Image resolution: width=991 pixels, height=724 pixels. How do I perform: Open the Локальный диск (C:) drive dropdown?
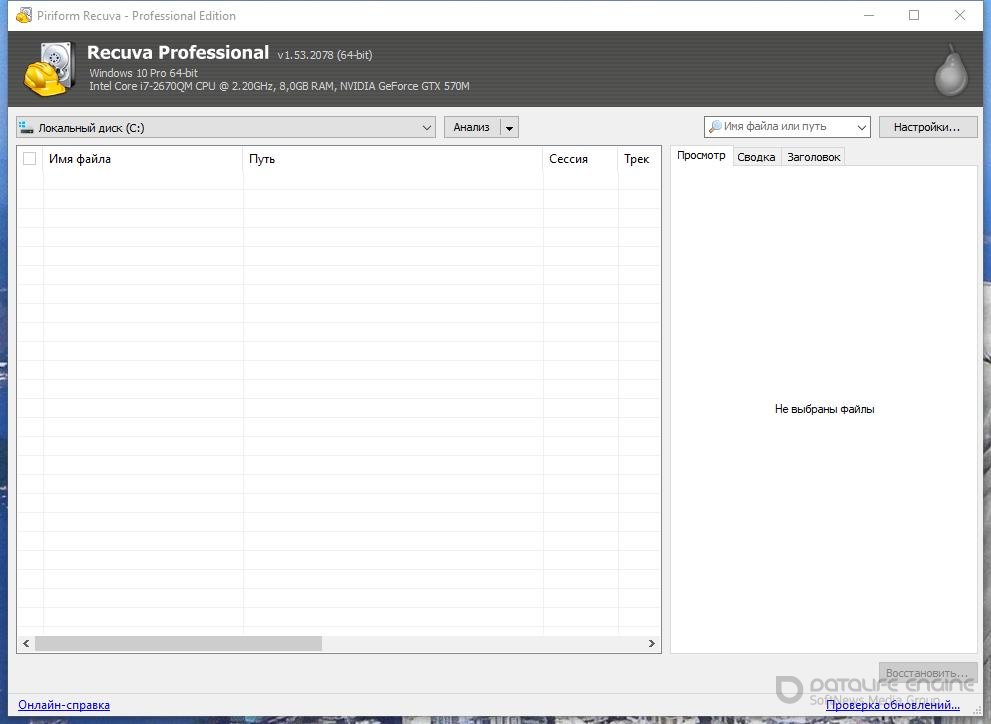pos(426,127)
